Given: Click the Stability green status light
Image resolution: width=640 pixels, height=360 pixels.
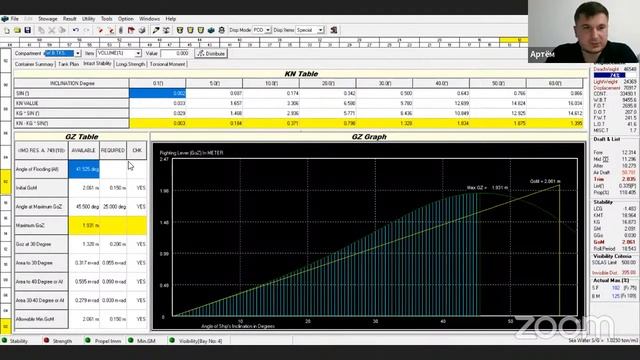Looking at the screenshot, I should tap(4, 340).
